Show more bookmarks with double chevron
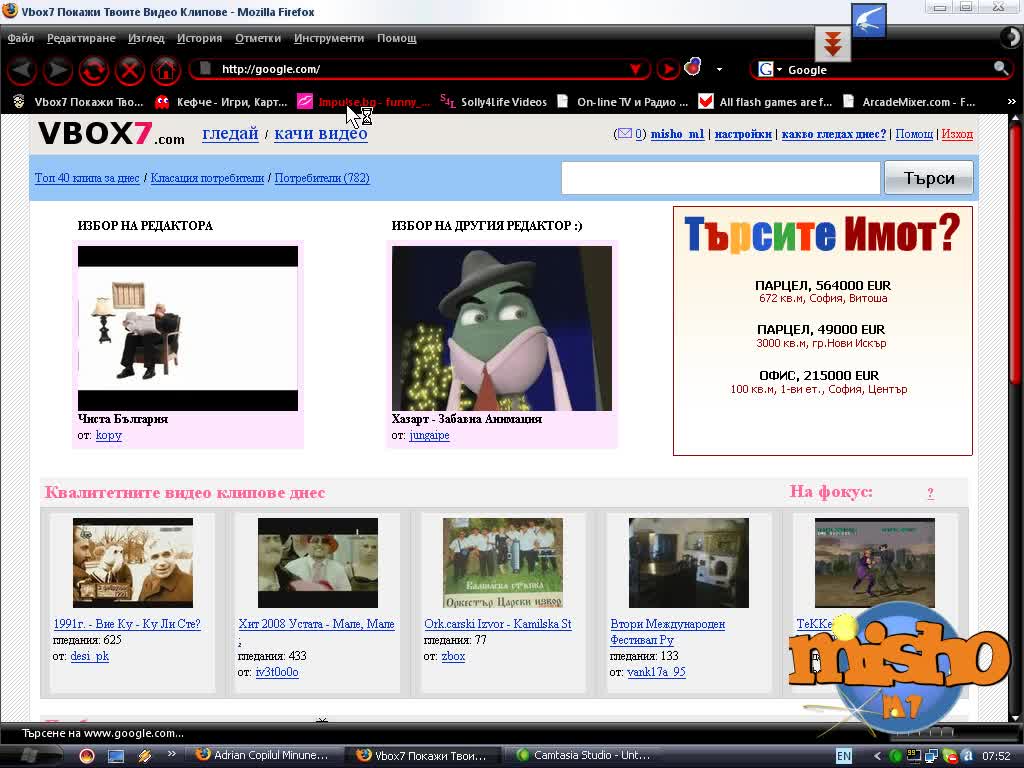The height and width of the screenshot is (768, 1024). point(1012,102)
